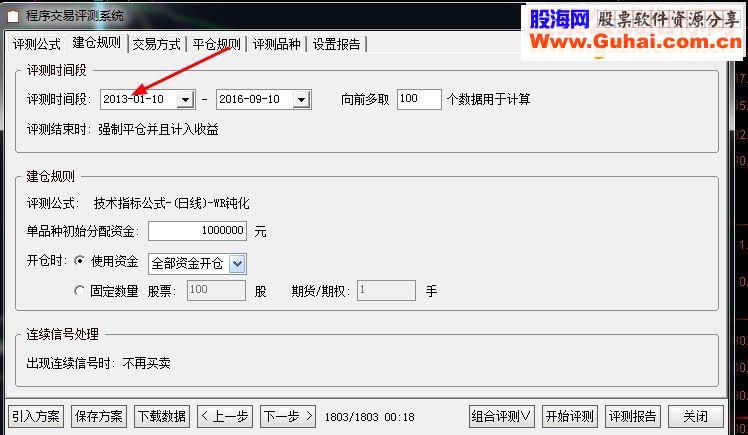Screen dimensions: 748x435
Task: Open the 评测报告 button
Action: tap(633, 416)
